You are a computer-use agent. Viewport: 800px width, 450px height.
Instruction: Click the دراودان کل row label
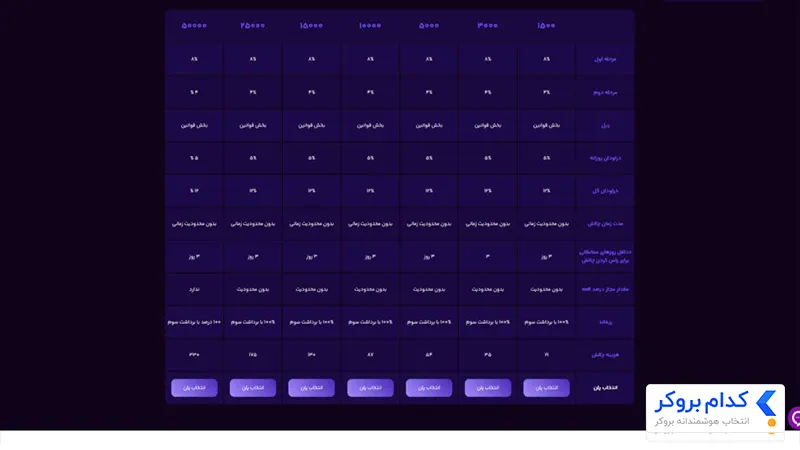click(605, 191)
